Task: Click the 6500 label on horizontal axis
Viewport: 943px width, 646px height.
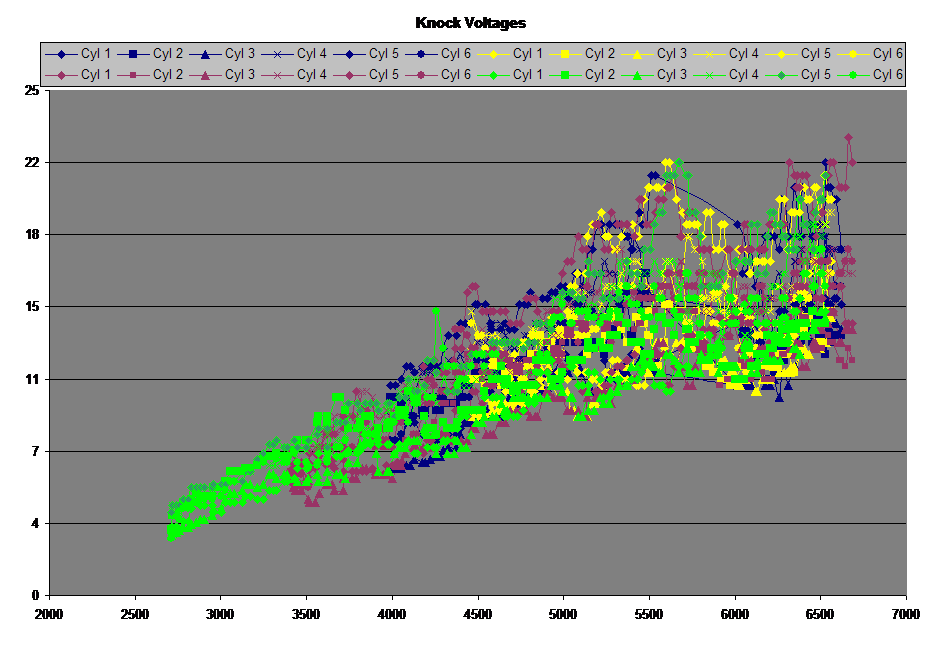Action: pyautogui.click(x=820, y=614)
